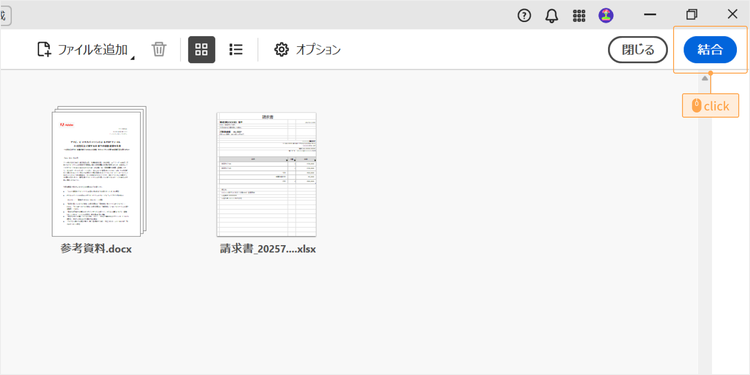Open オプション settings
Viewport: 750px width, 375px height.
(307, 49)
